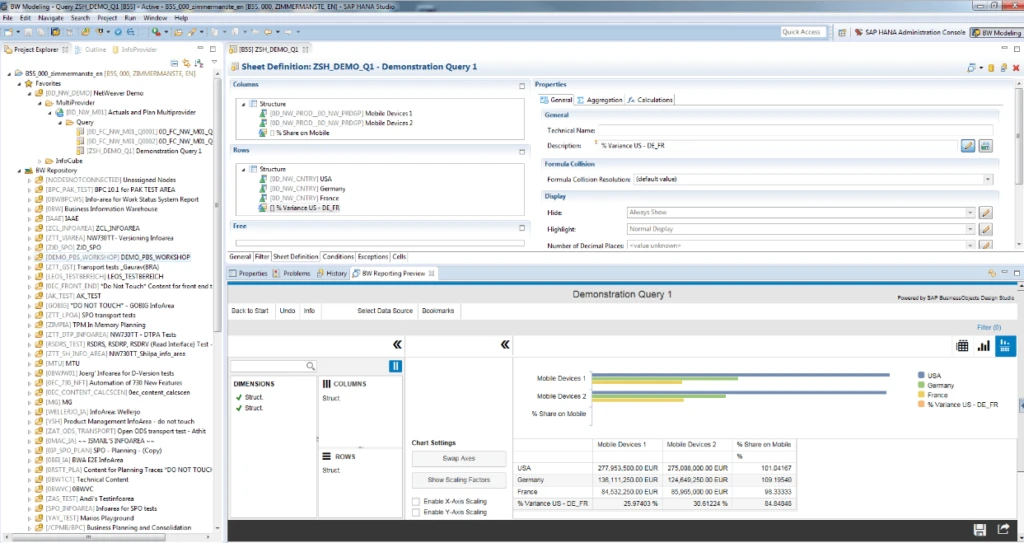This screenshot has height=543, width=1024.
Task: Open Project Explorer view menu triangle
Action: 214,63
